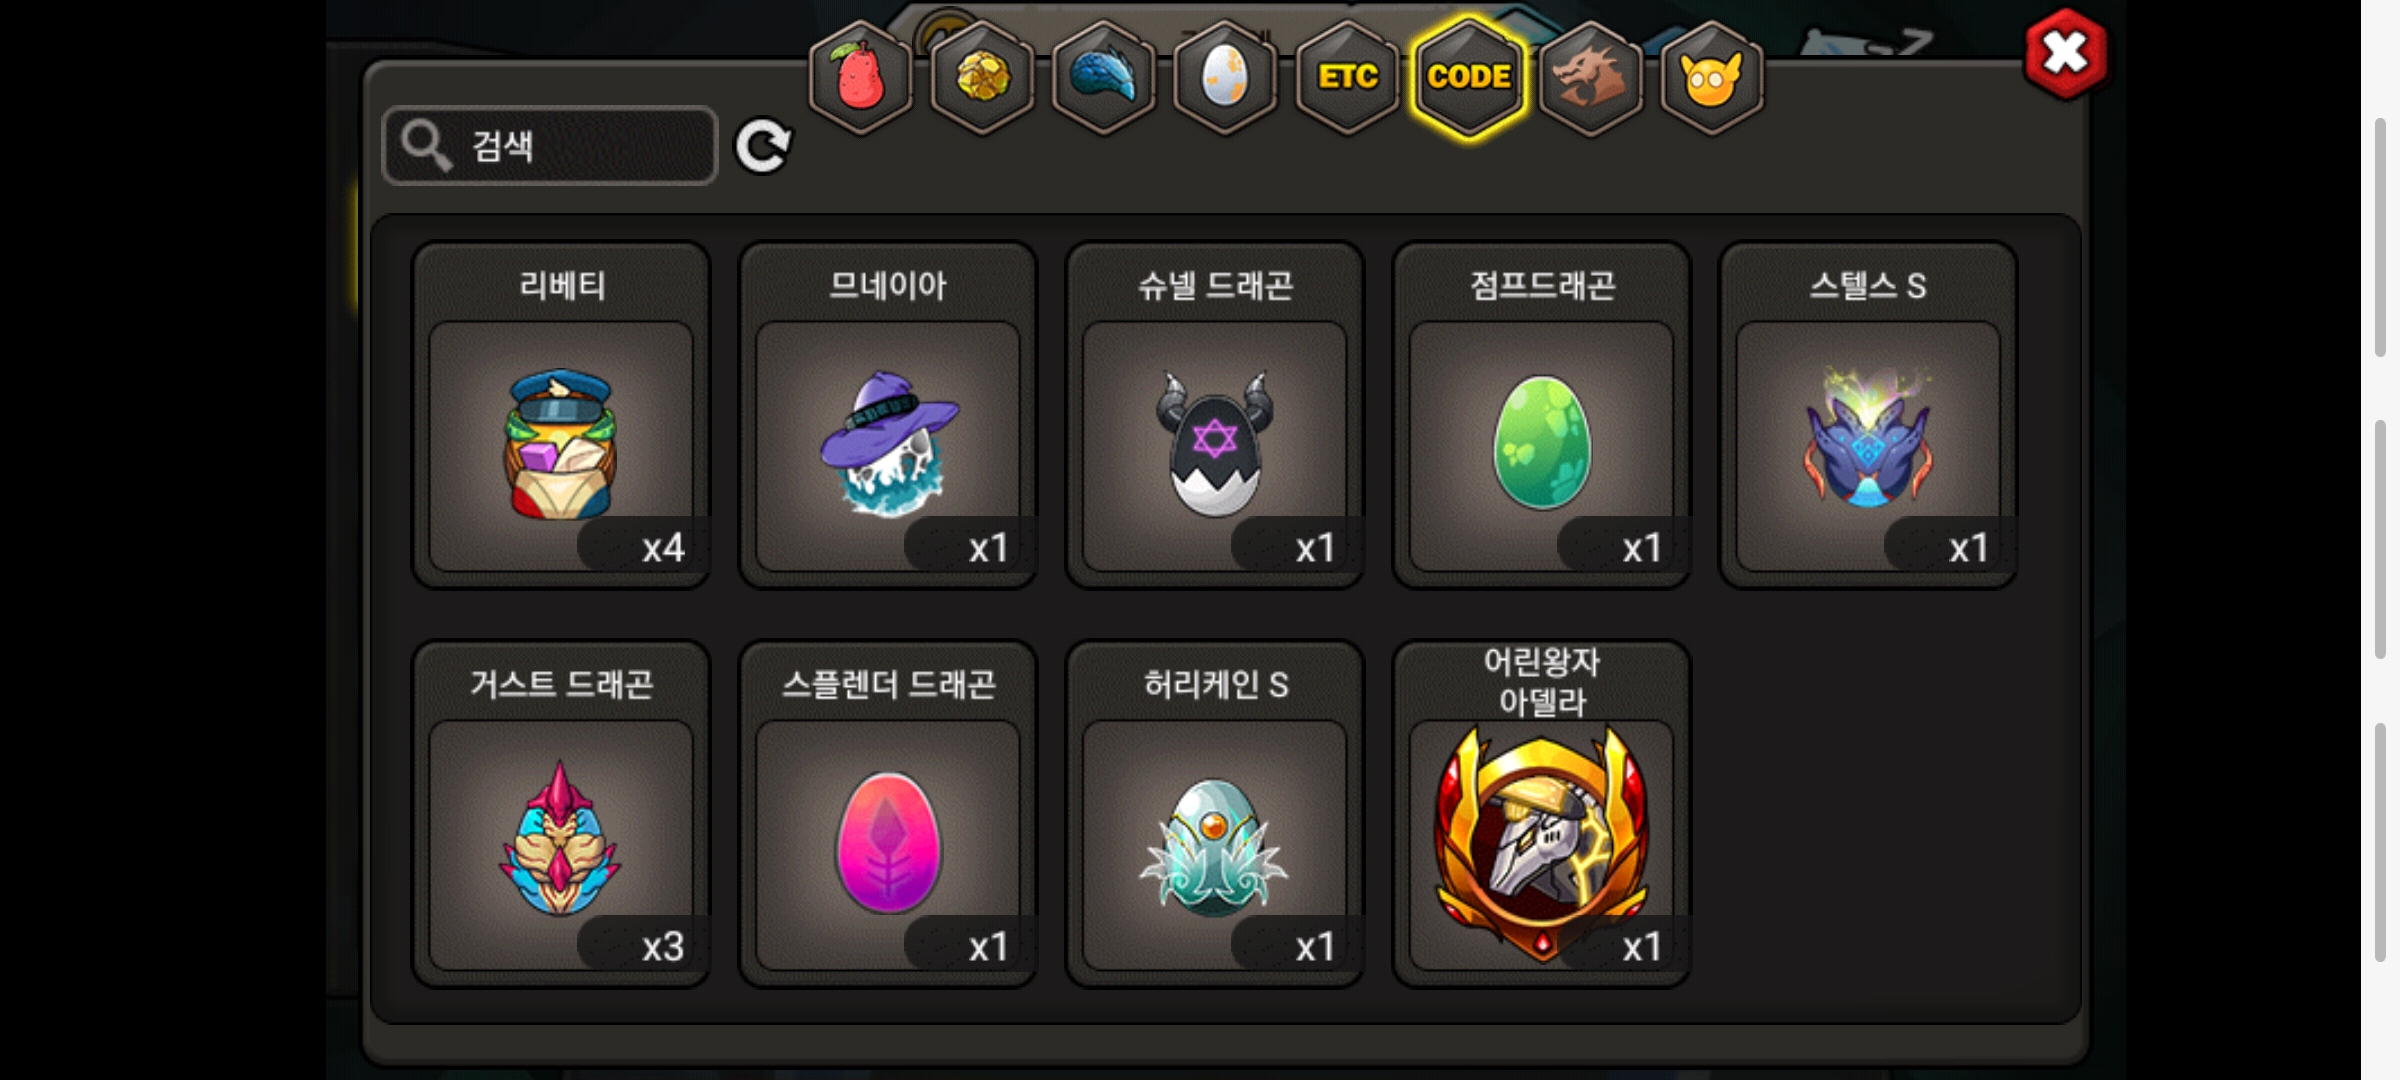Screen dimensions: 2400x1080
Task: Pick the 슈넬 드래곤 horned egg
Action: 1215,415
